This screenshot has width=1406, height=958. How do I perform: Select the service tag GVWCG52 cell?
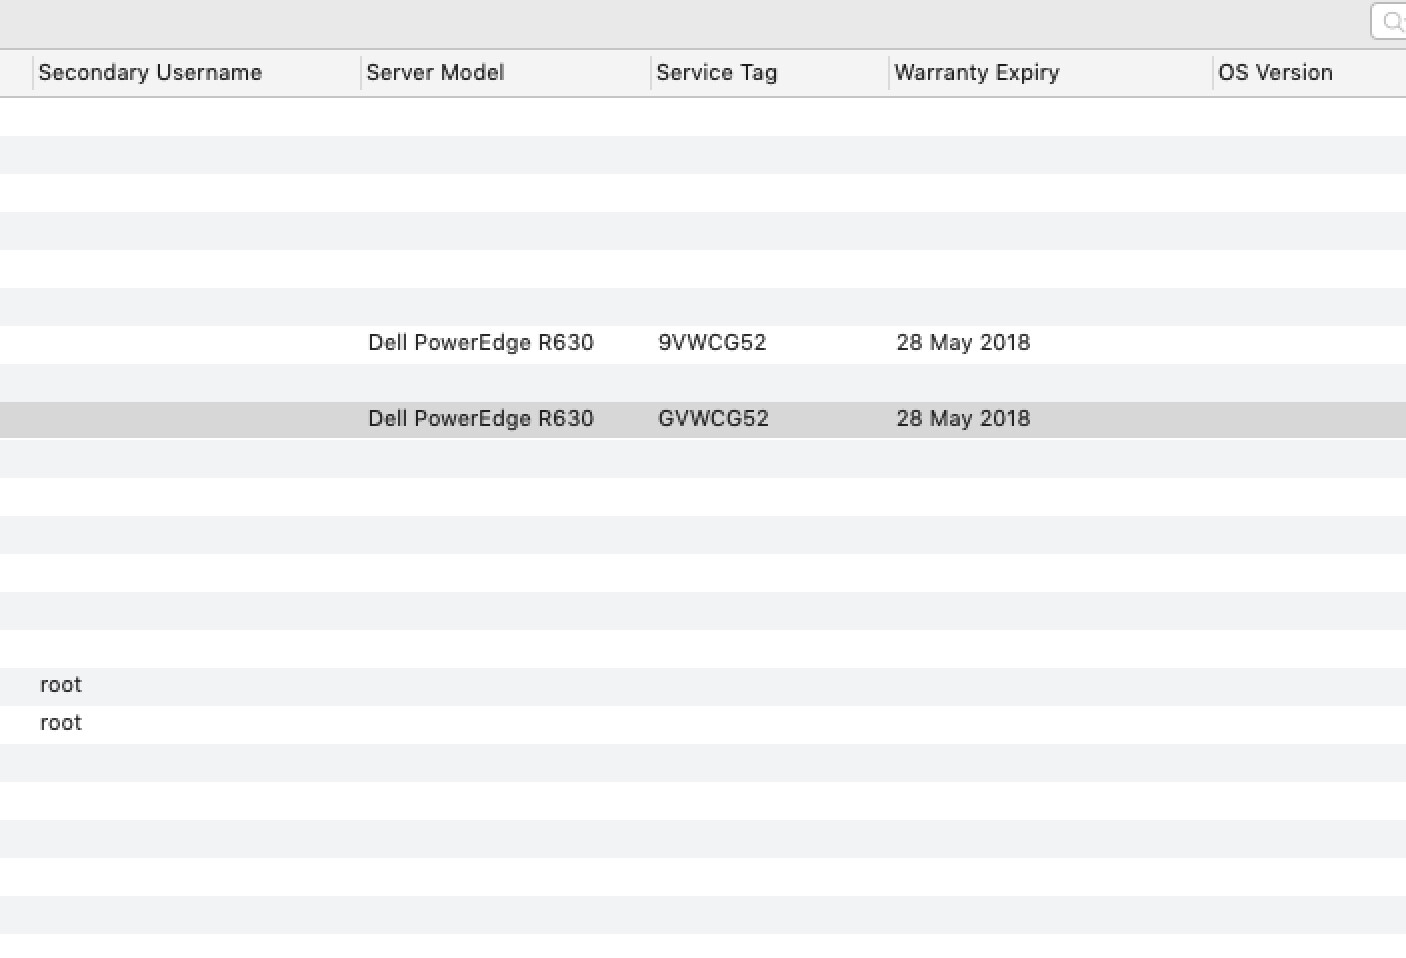coord(713,419)
